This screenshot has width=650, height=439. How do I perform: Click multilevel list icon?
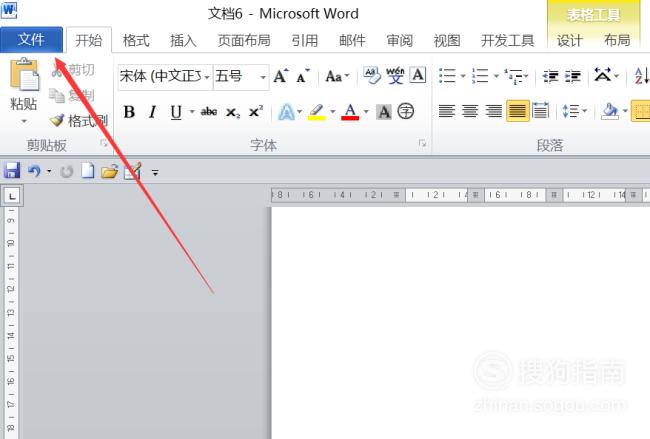[513, 77]
